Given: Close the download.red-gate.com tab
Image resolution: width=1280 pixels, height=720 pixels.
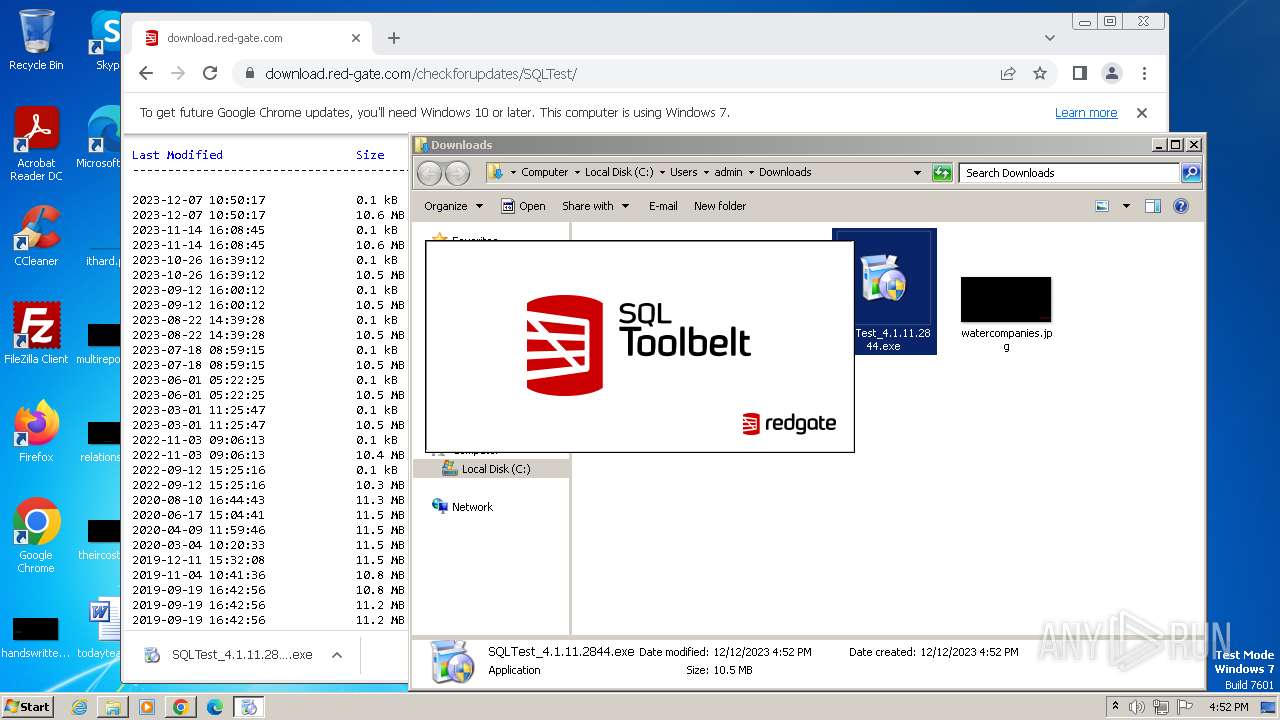Looking at the screenshot, I should point(356,38).
